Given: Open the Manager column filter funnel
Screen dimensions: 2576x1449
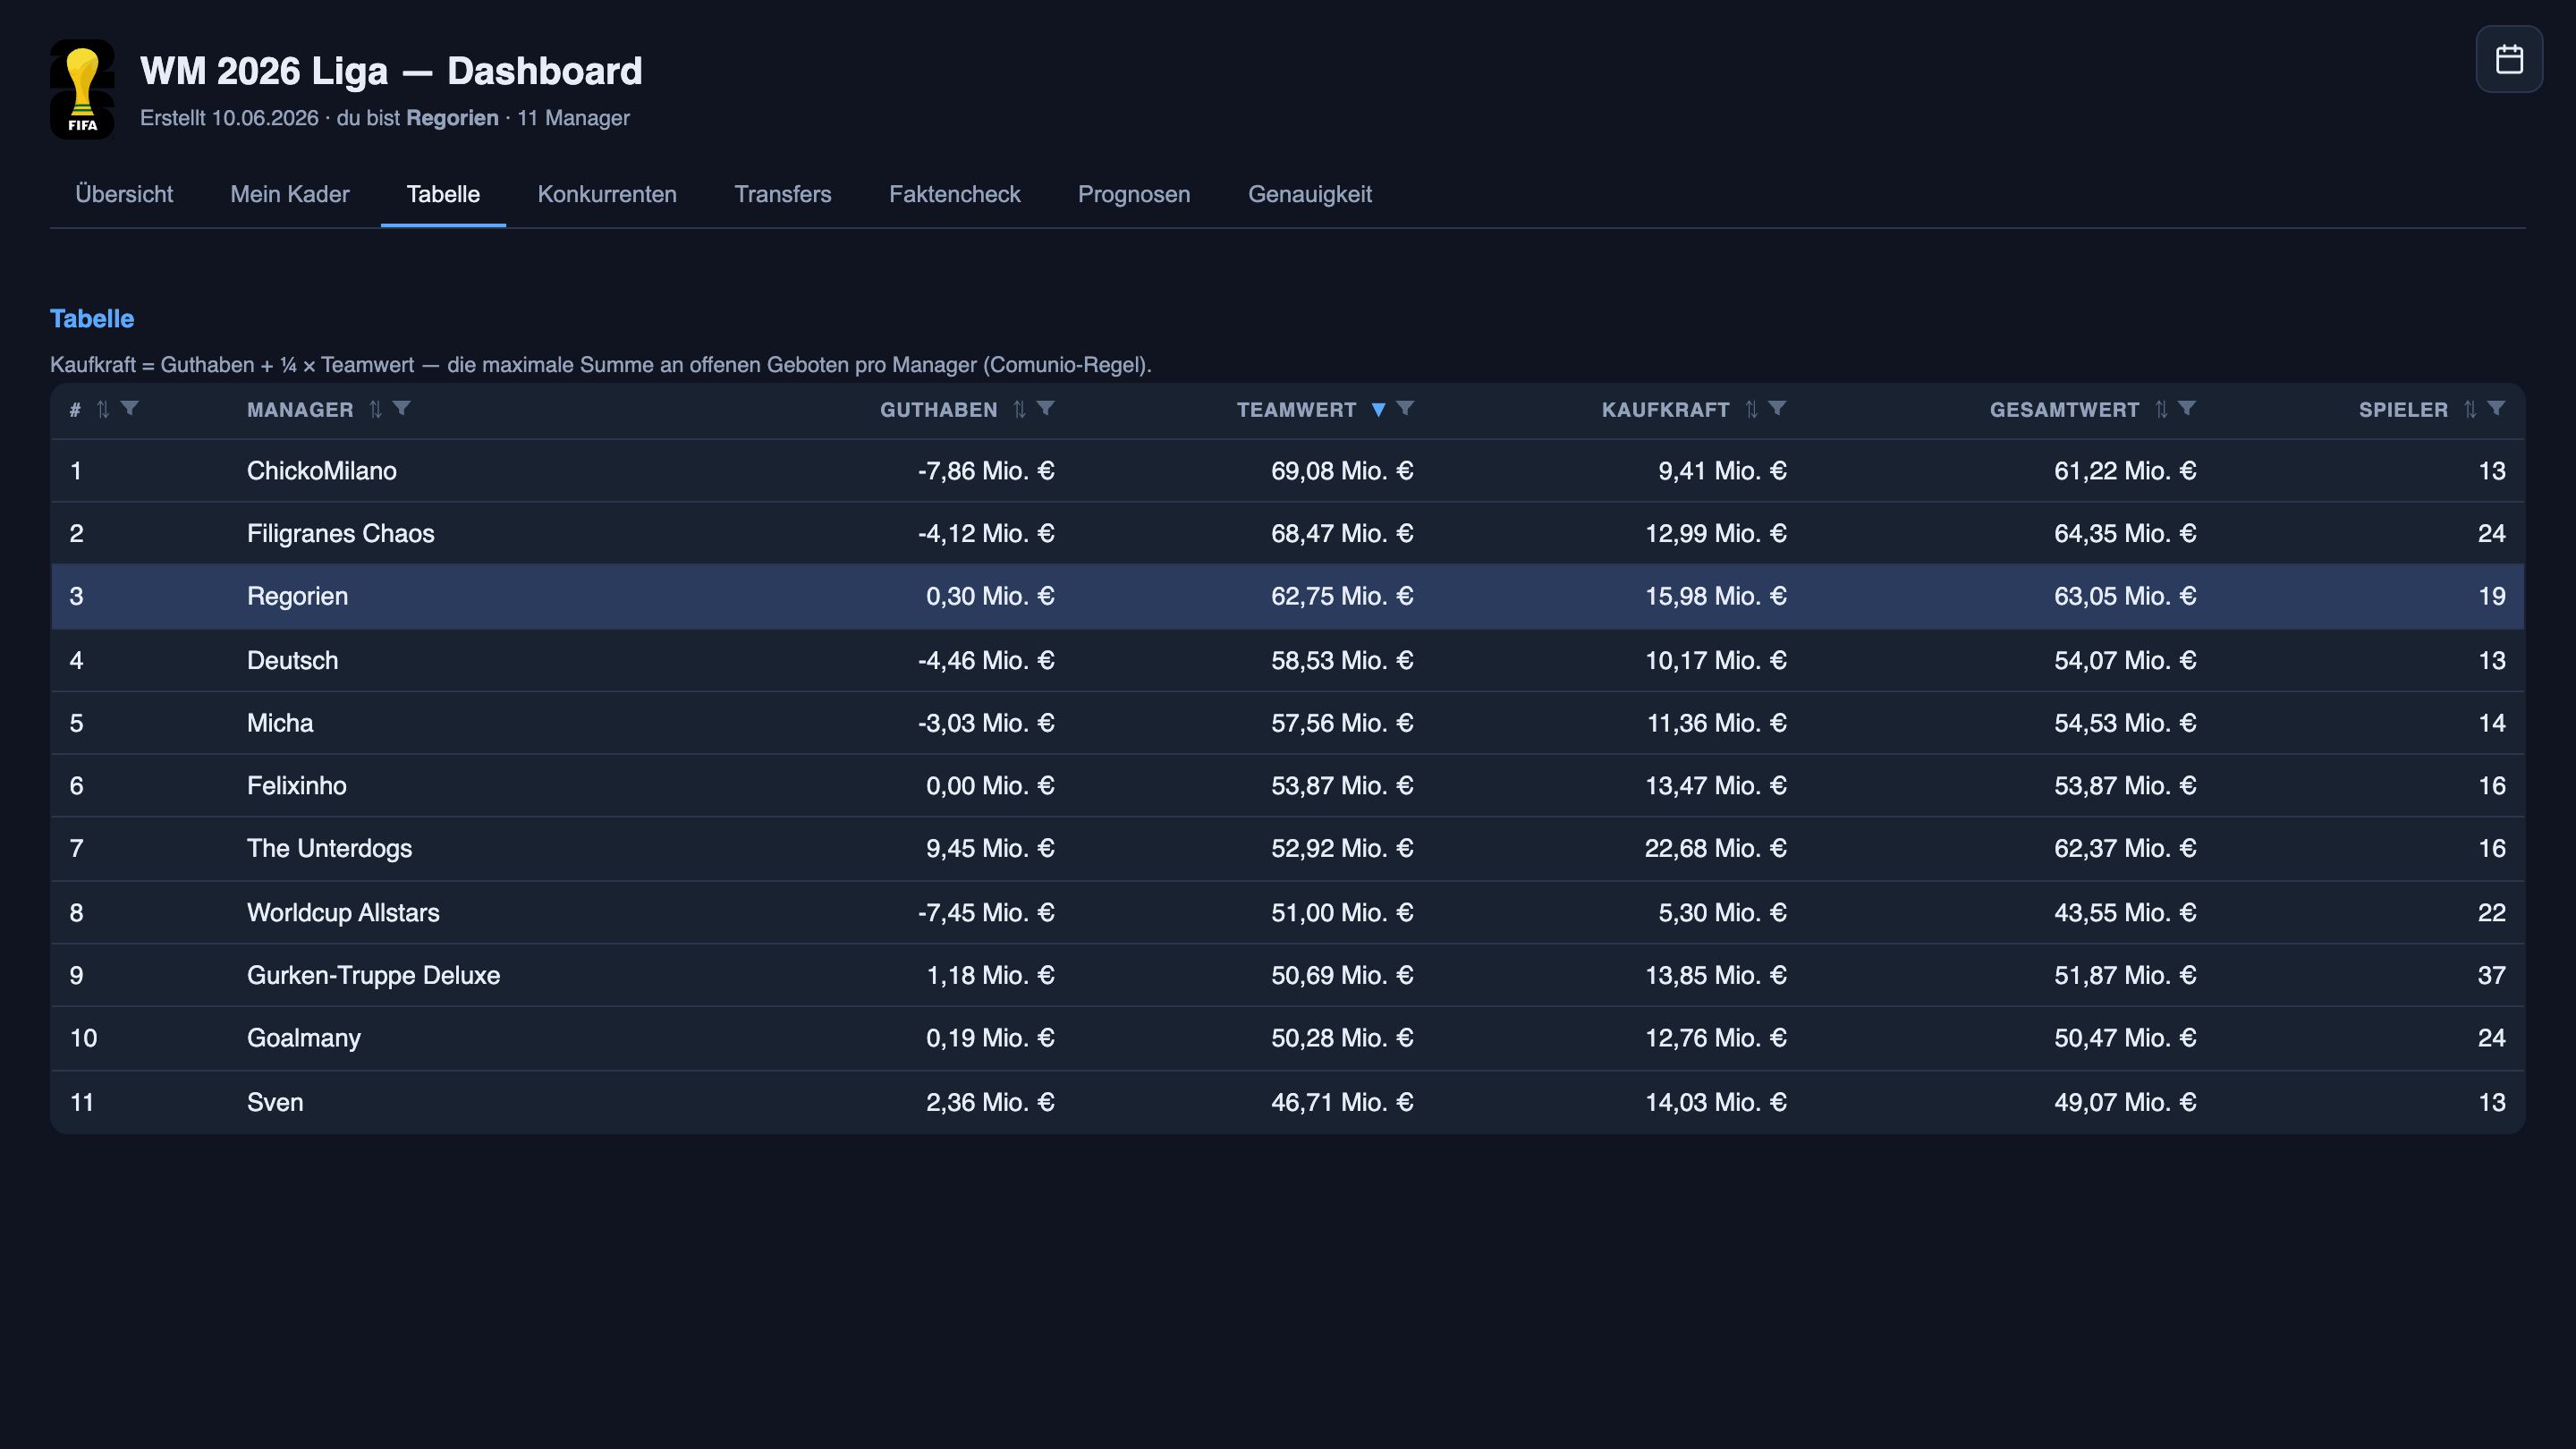Looking at the screenshot, I should coord(402,408).
